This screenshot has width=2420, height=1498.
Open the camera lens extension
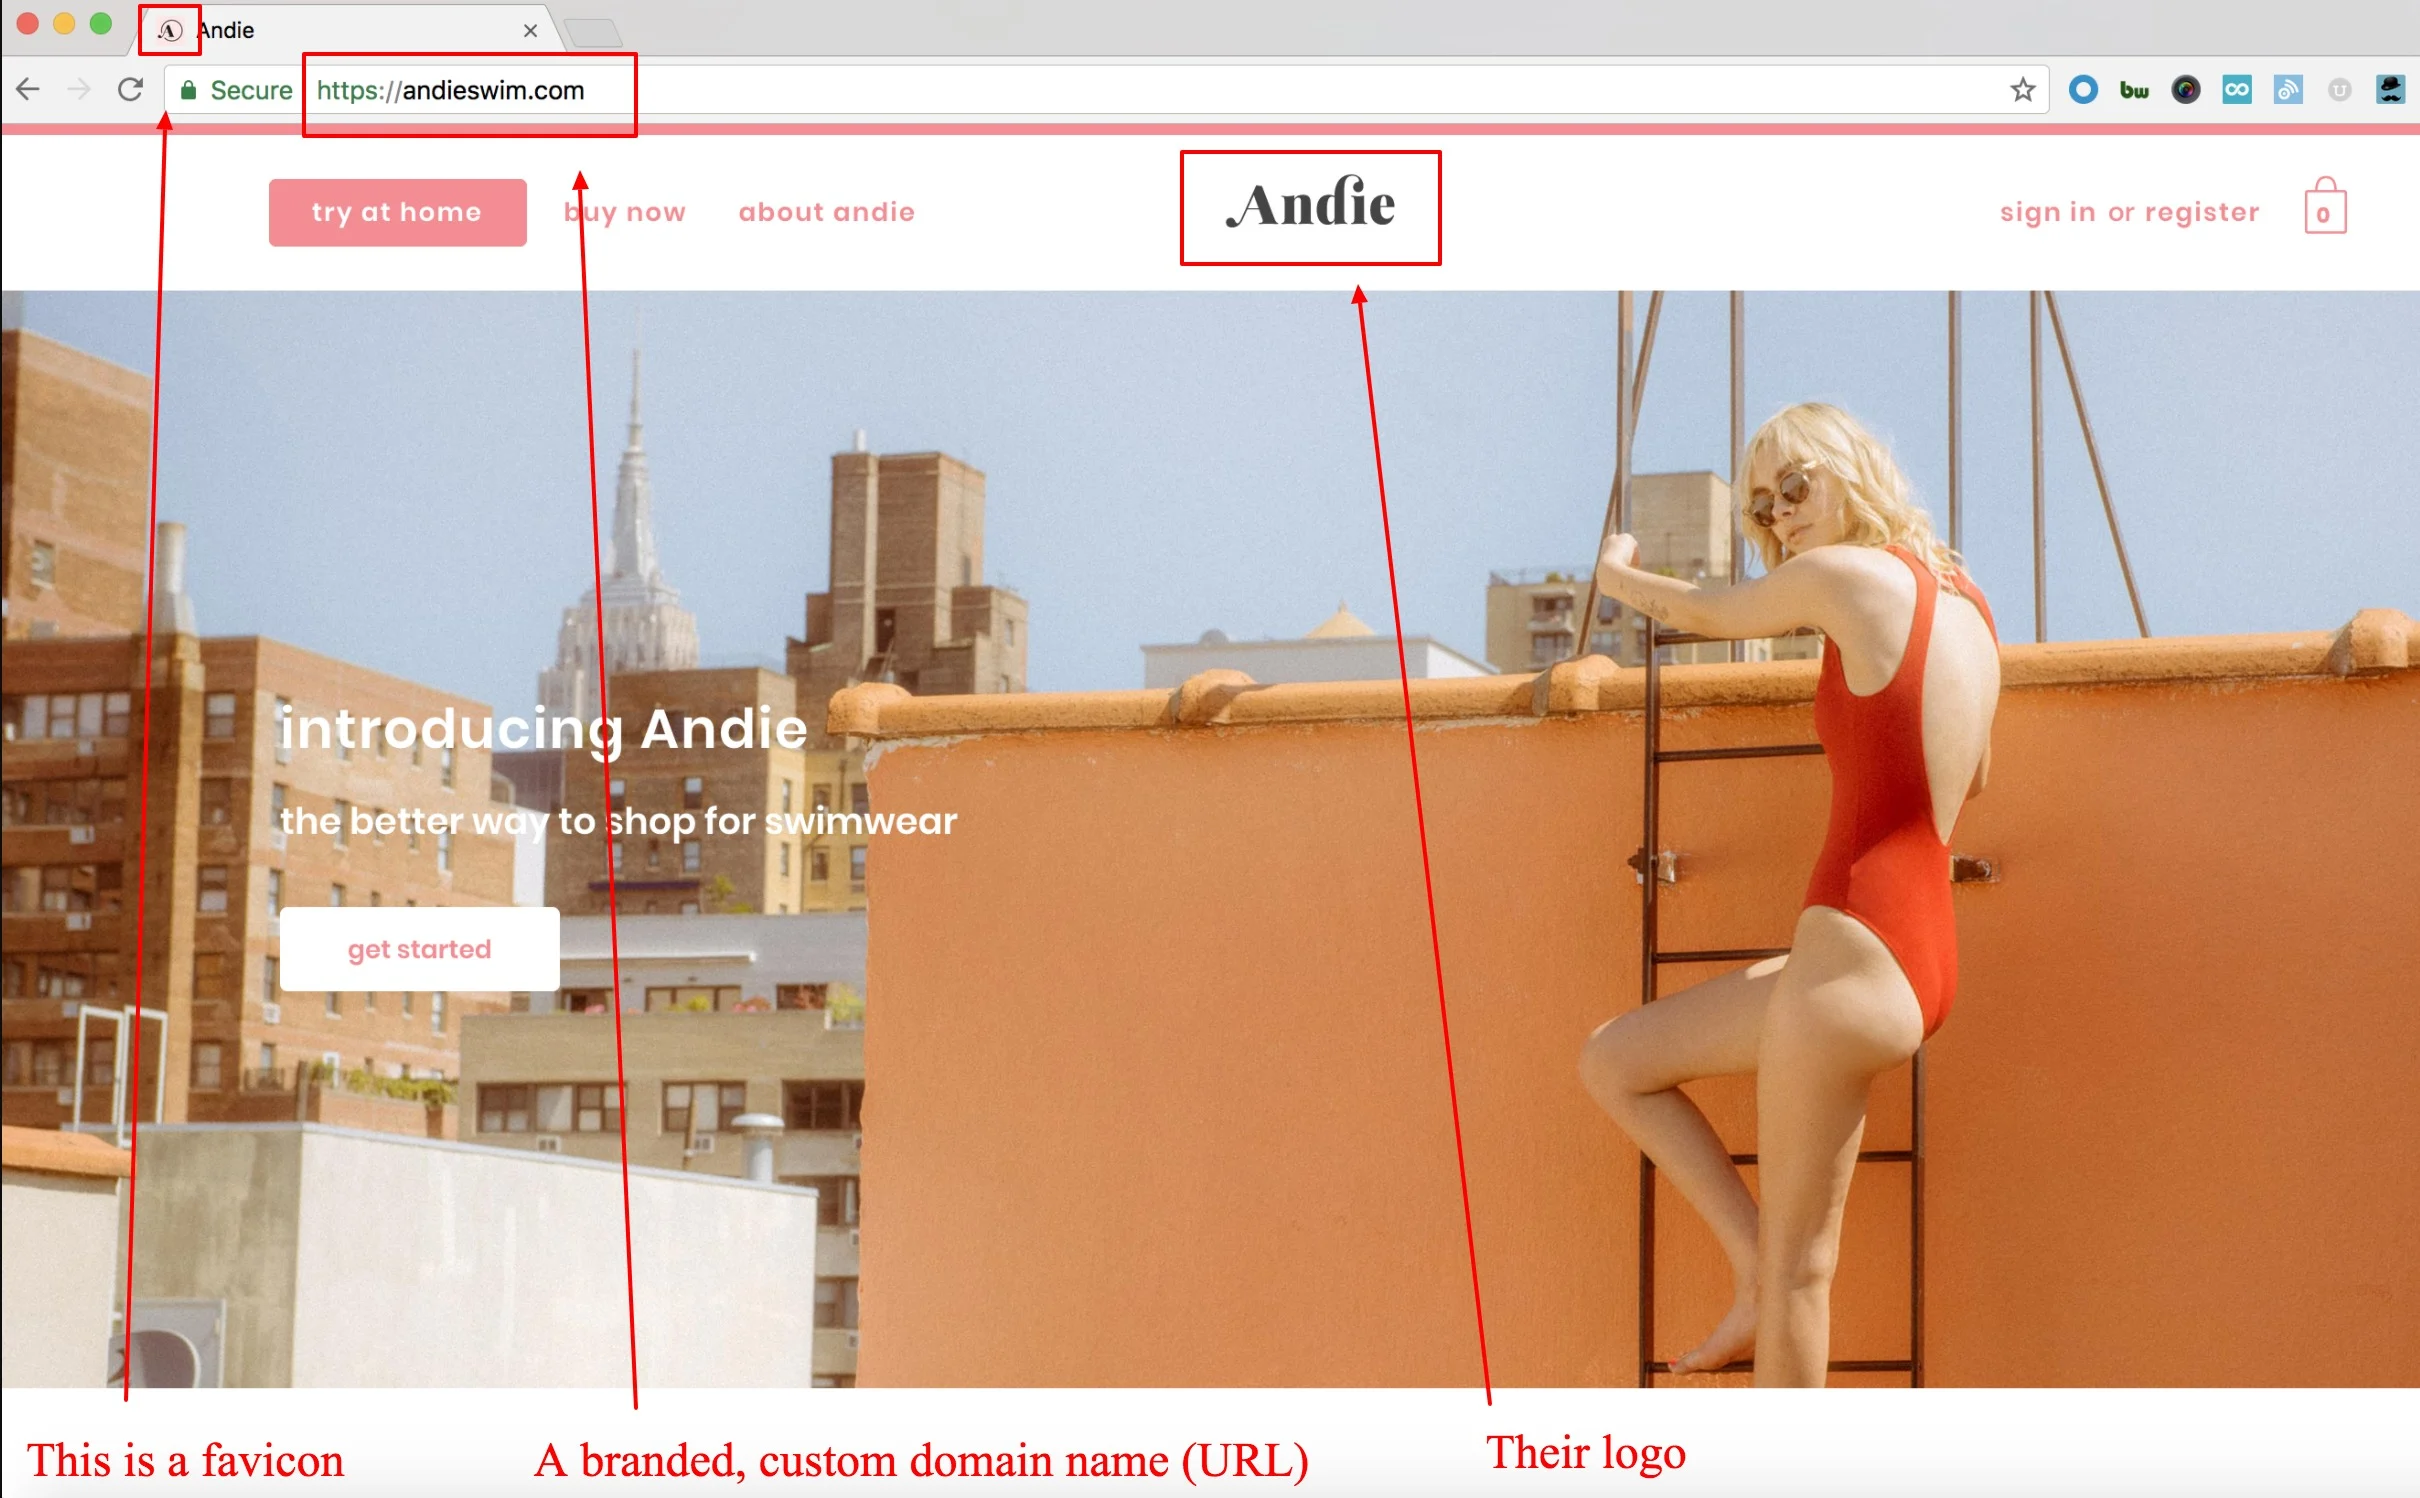point(2185,90)
